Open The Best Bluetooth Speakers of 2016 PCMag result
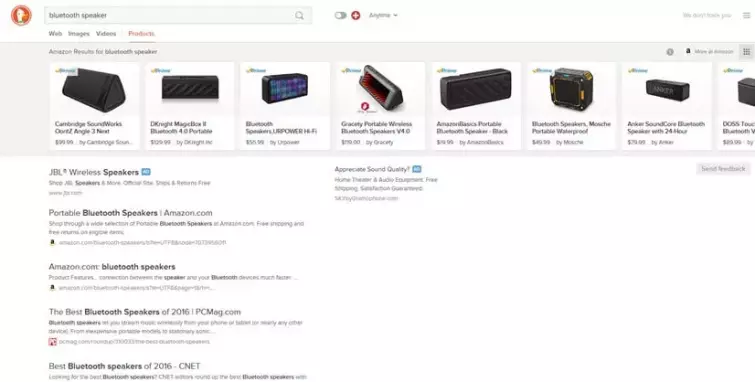The height and width of the screenshot is (382, 755). (x=144, y=312)
